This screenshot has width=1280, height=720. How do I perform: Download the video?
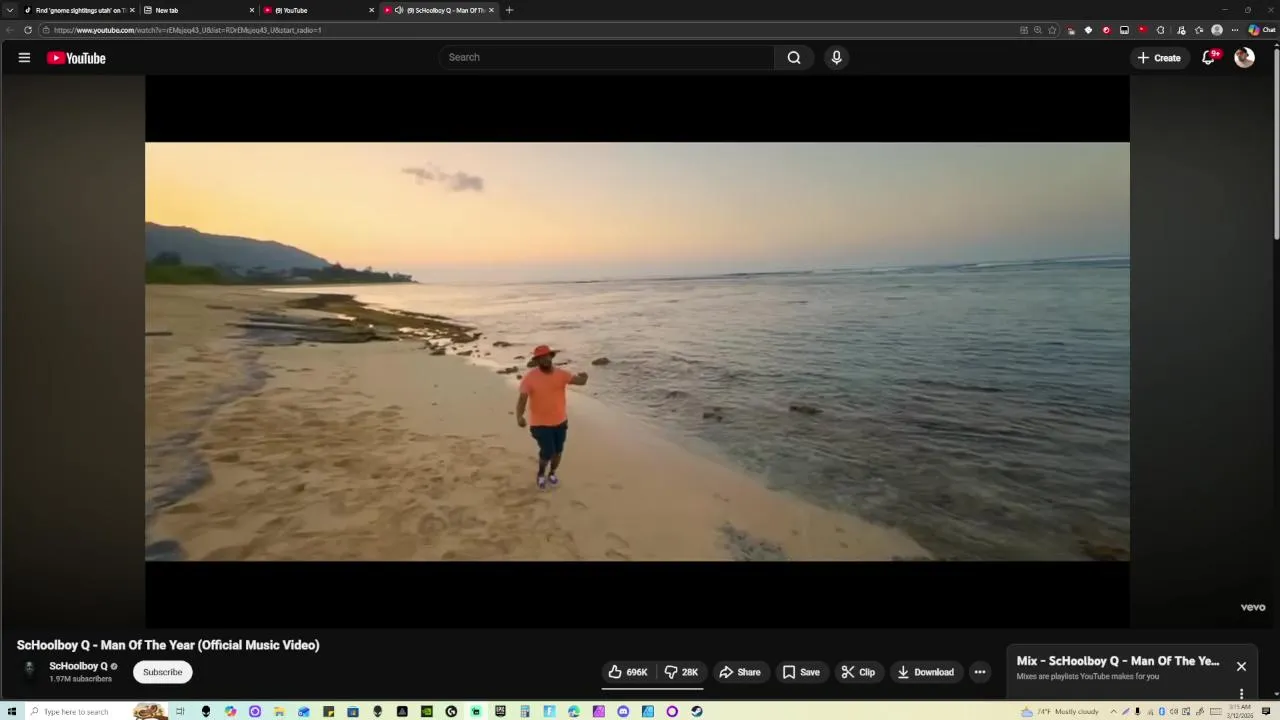coord(925,672)
